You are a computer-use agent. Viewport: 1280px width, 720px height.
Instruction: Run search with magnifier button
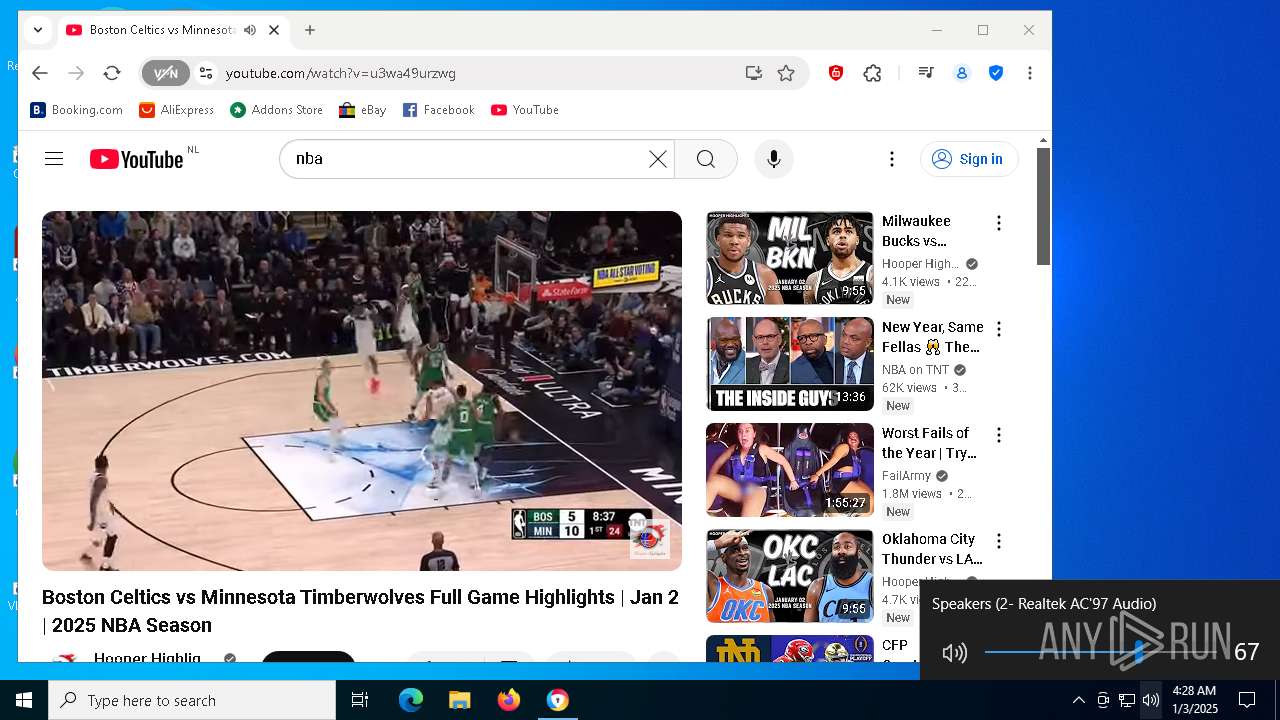(706, 159)
